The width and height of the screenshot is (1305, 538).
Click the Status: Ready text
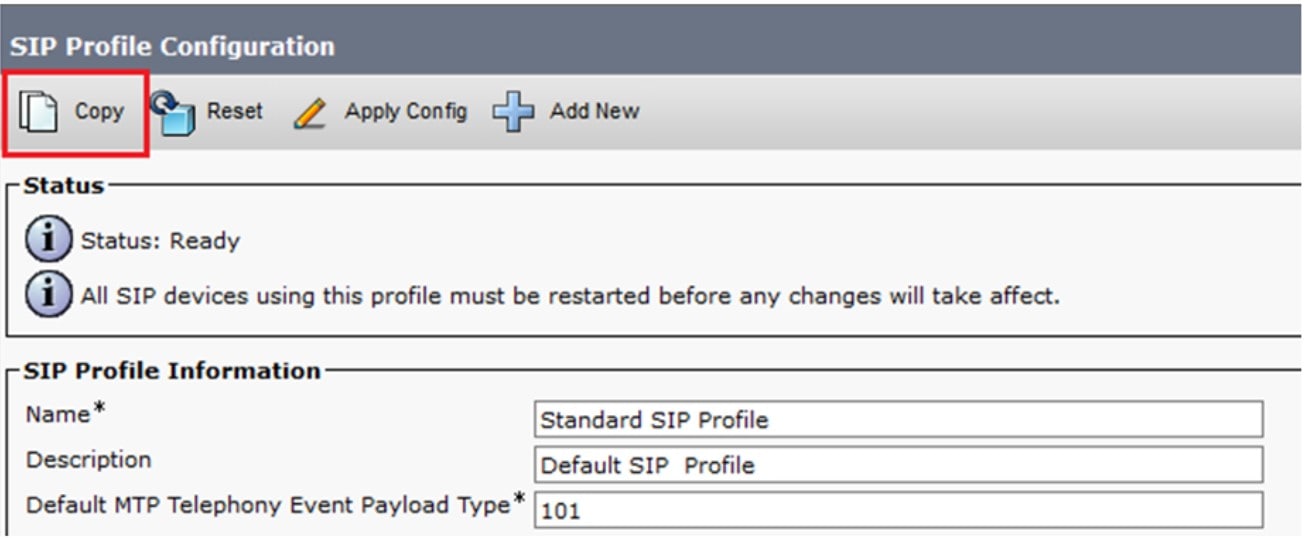coord(160,241)
